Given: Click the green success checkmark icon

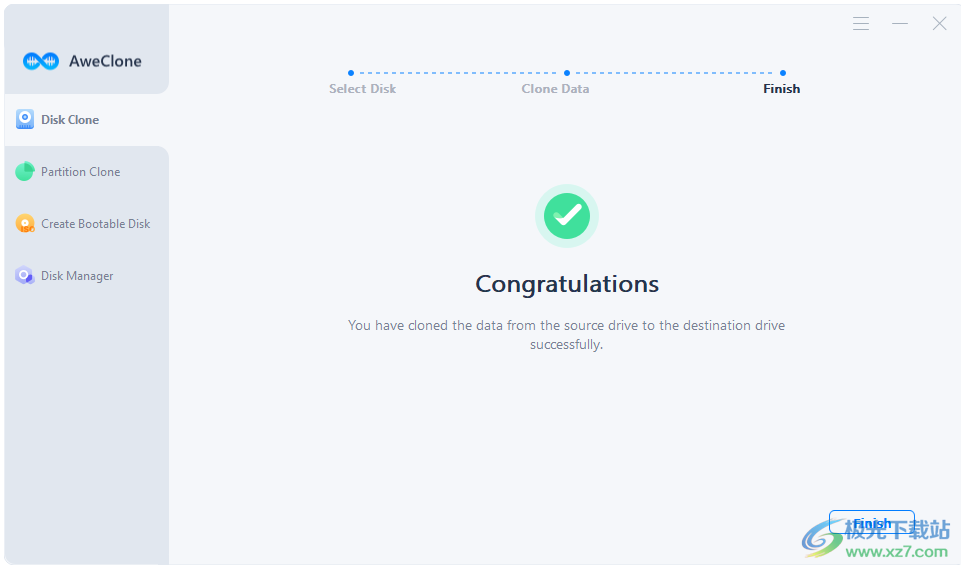Looking at the screenshot, I should 567,216.
